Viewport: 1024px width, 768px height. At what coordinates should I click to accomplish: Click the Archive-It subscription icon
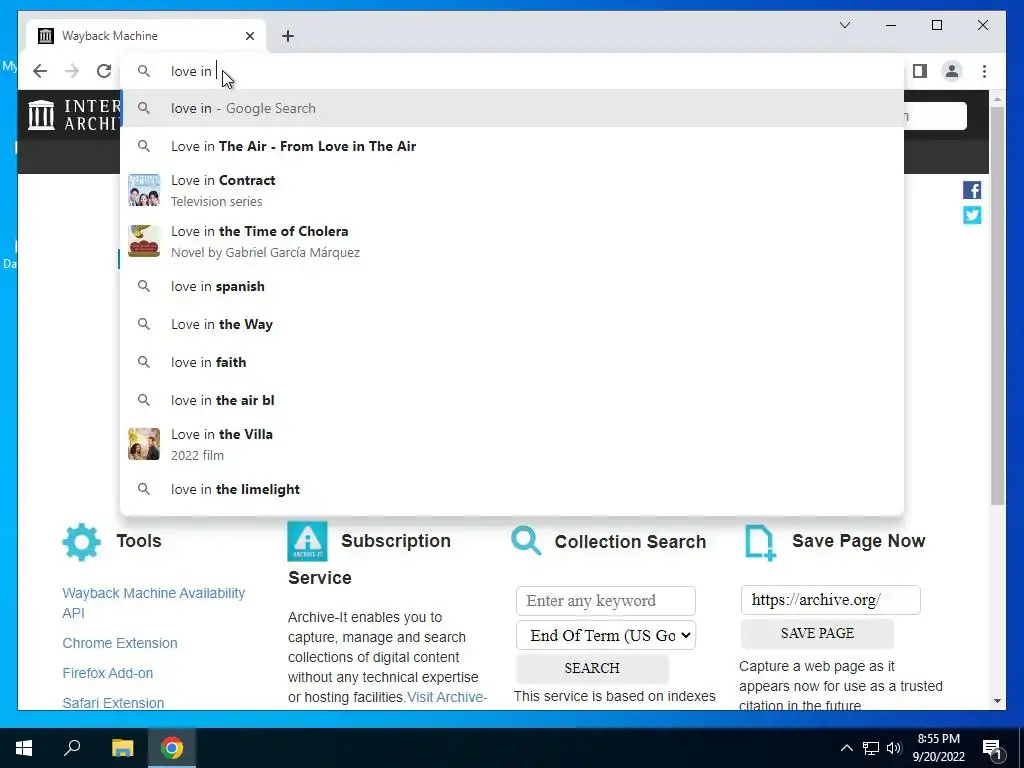307,541
